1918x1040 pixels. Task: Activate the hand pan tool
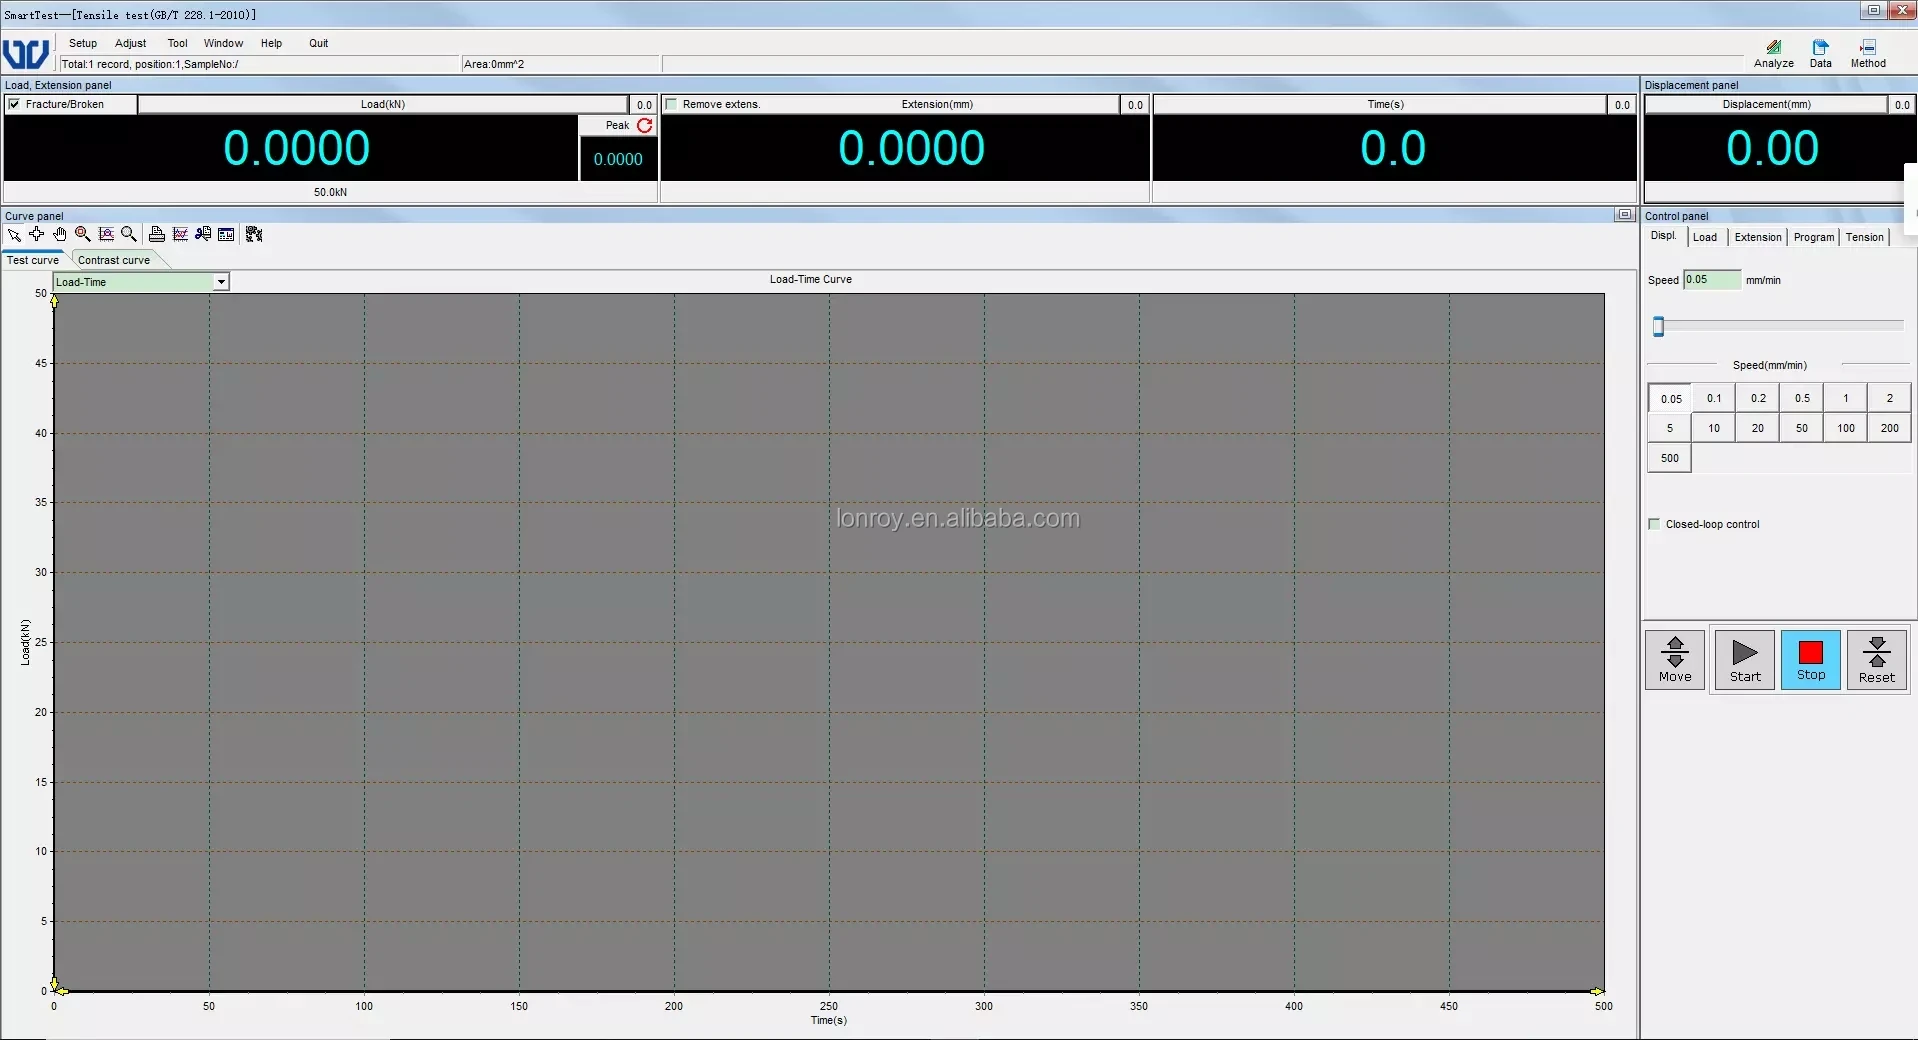coord(60,234)
